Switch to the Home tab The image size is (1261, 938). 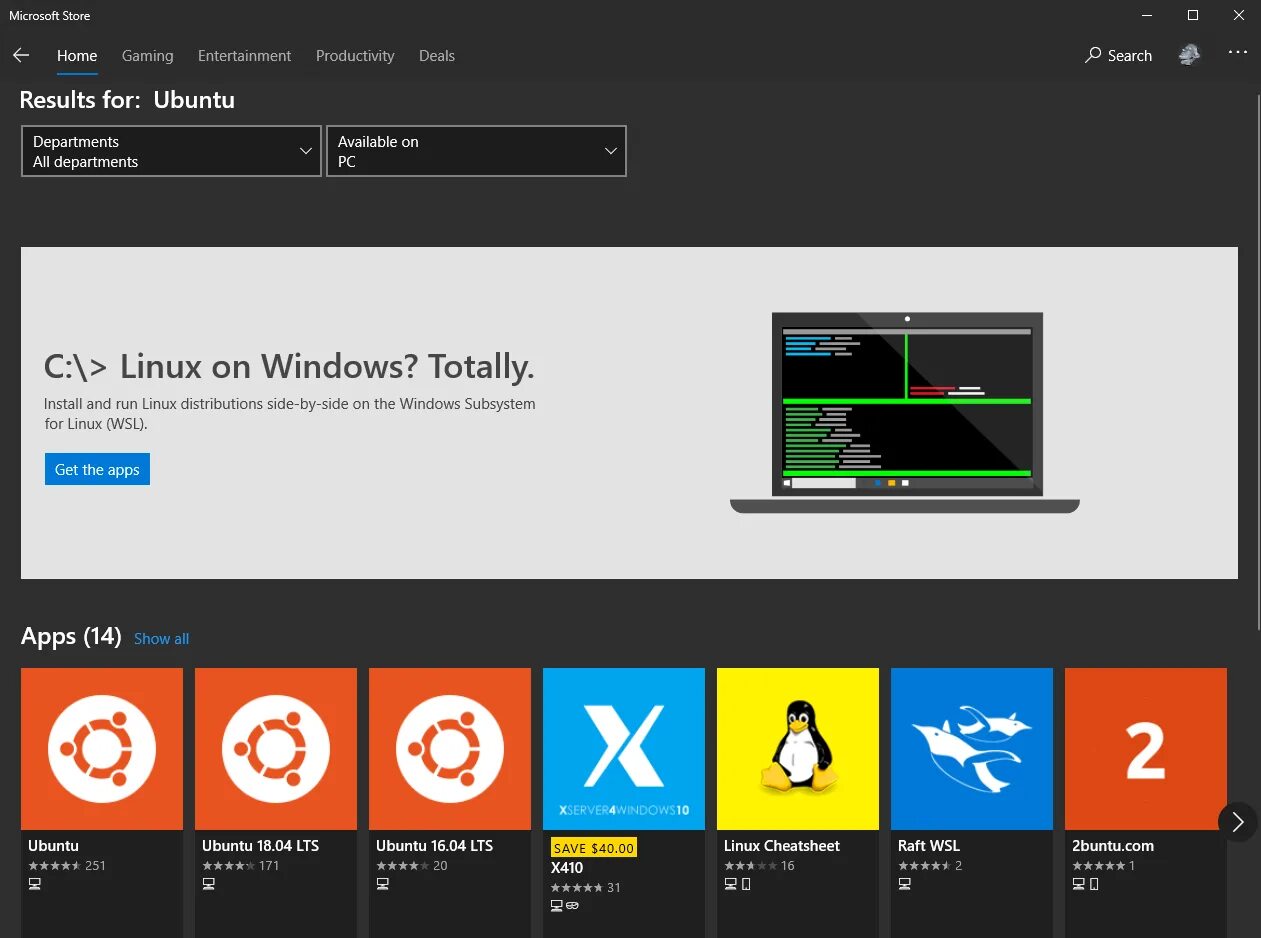pos(77,56)
